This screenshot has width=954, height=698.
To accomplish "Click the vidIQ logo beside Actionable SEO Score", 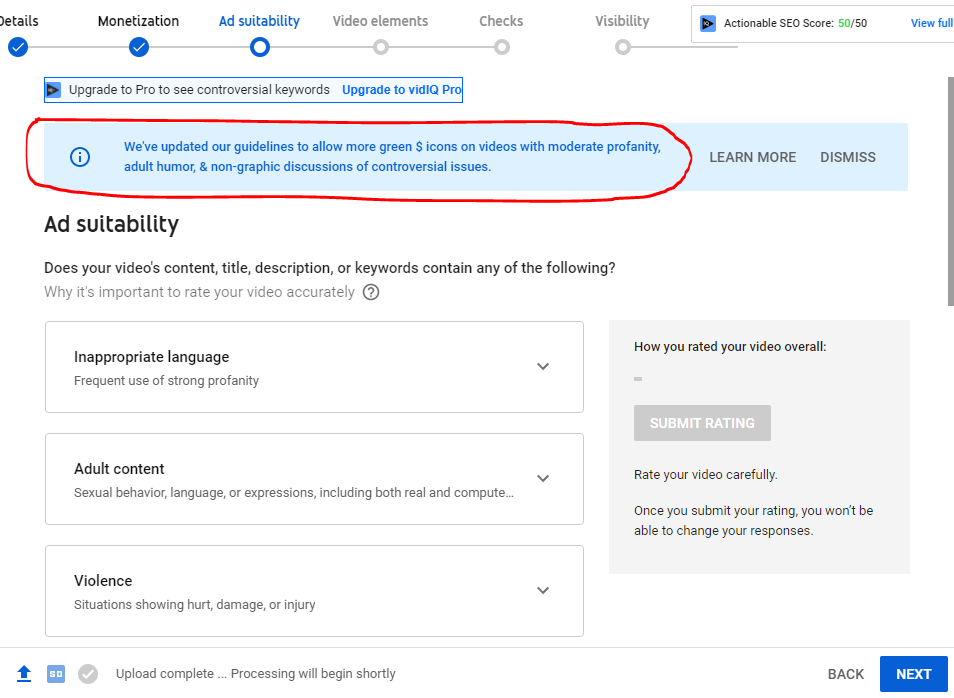I will [708, 24].
